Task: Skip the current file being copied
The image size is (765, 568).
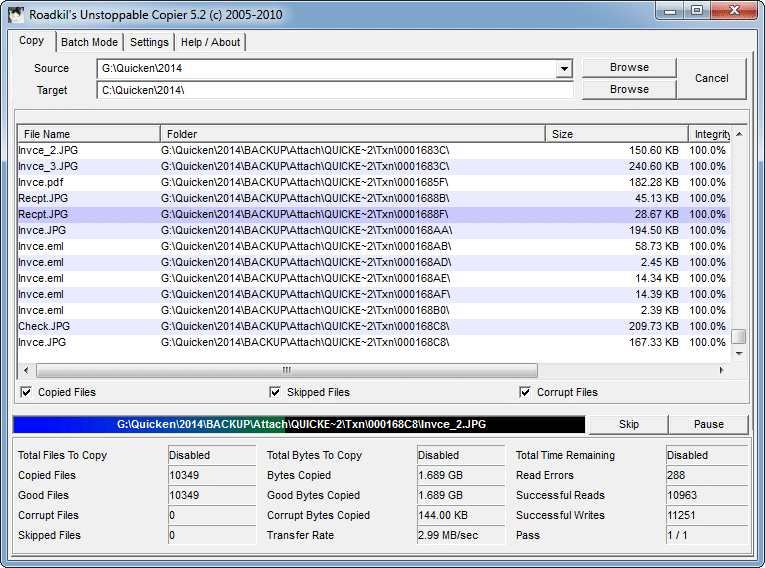Action: [628, 425]
